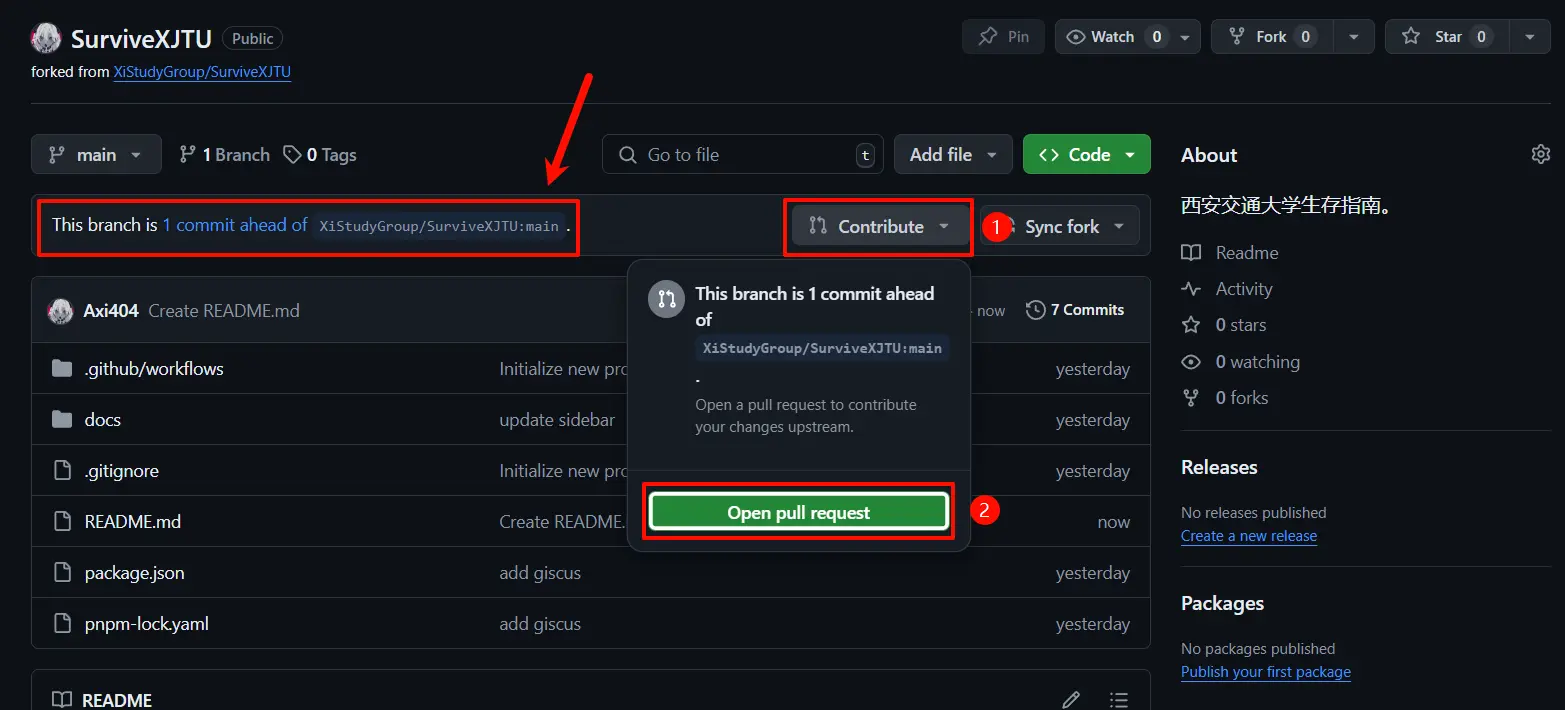Open the add giscus commit for package.json
1565x710 pixels.
point(540,573)
